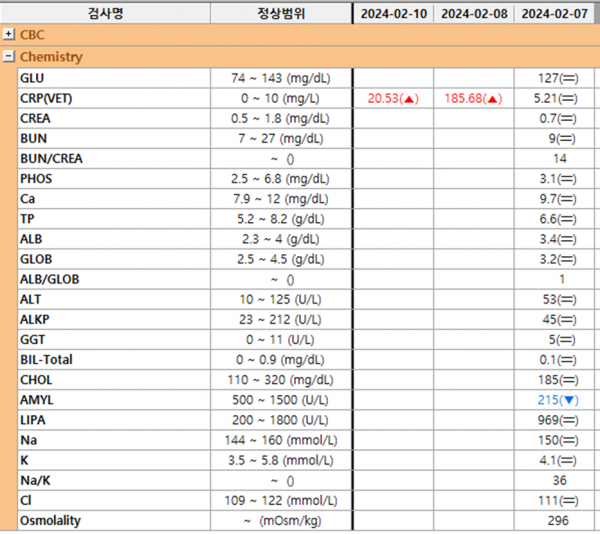Select the 2024-02-10 date column header
The width and height of the screenshot is (600, 534).
pos(394,14)
